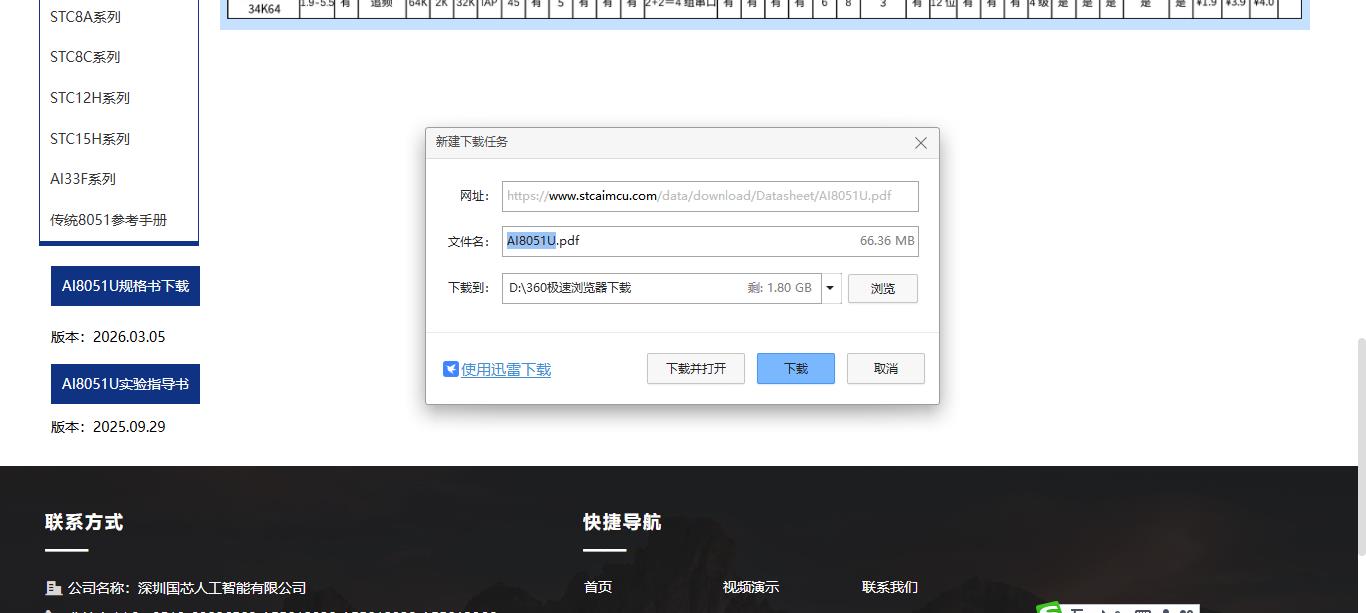This screenshot has height=613, width=1366.
Task: Click the 快捷导航 heading
Action: pyautogui.click(x=622, y=522)
